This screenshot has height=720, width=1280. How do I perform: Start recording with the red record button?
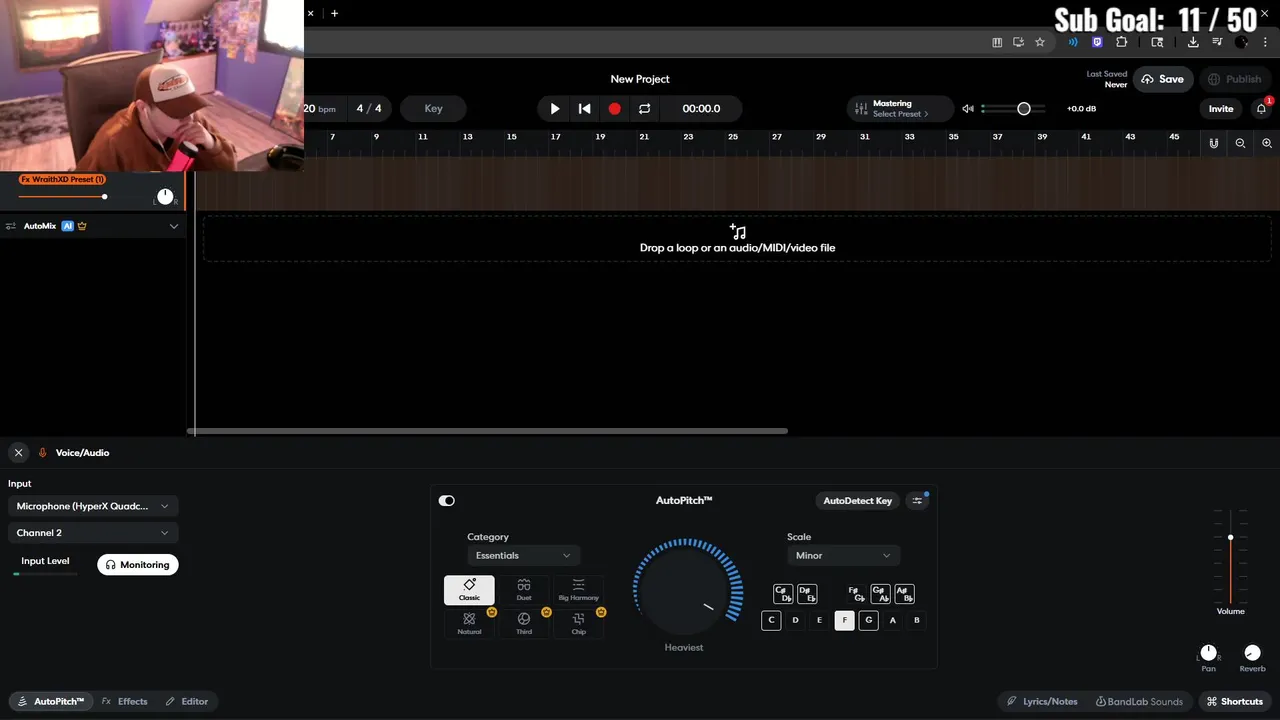615,108
